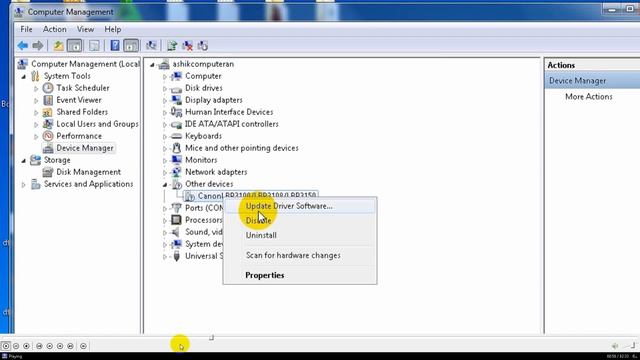Image resolution: width=640 pixels, height=360 pixels.
Task: Expand the IDE ATA/ATAPI controllers category
Action: coord(165,124)
